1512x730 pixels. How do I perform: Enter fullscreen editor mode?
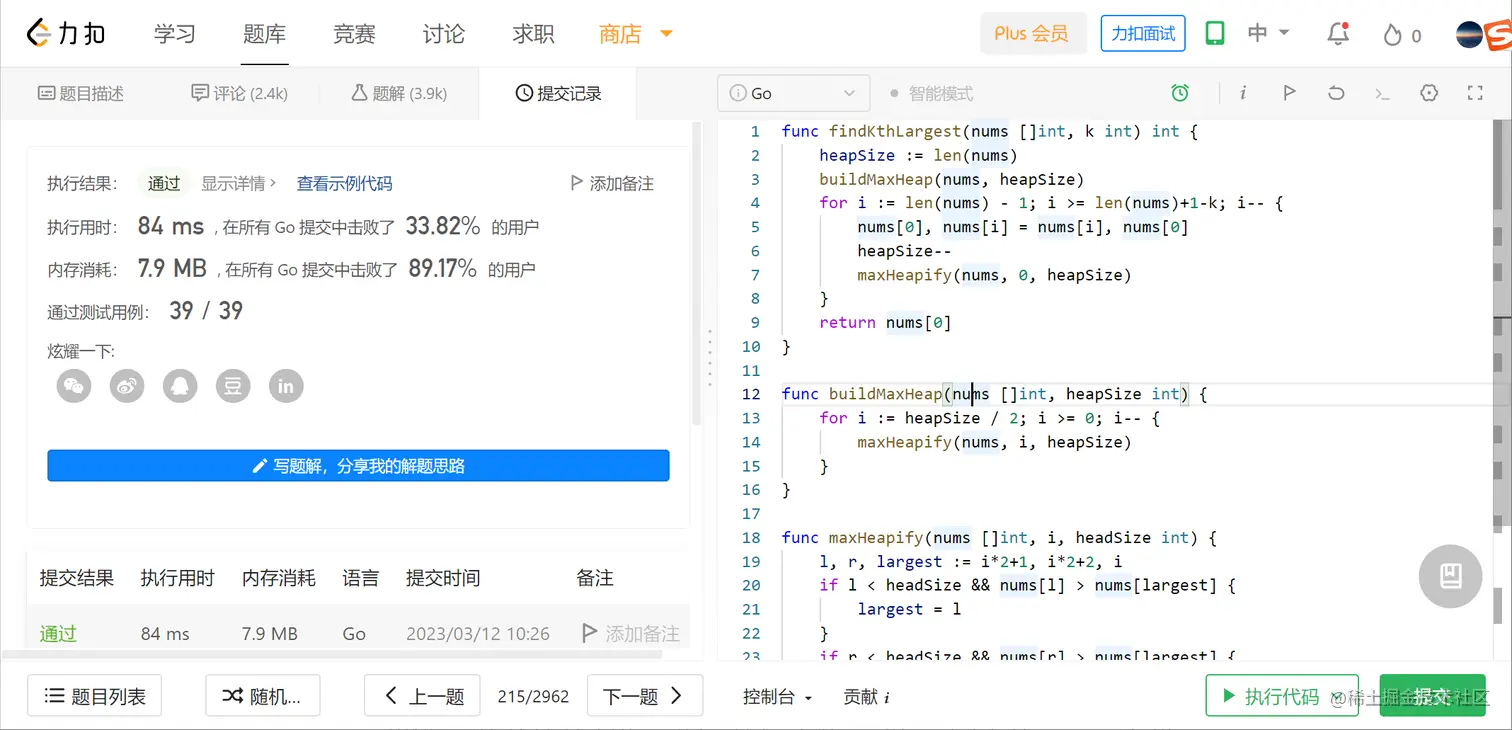pyautogui.click(x=1475, y=93)
